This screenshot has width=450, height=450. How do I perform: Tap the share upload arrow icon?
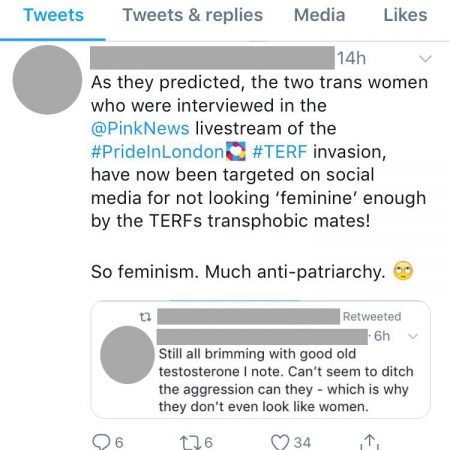click(369, 442)
